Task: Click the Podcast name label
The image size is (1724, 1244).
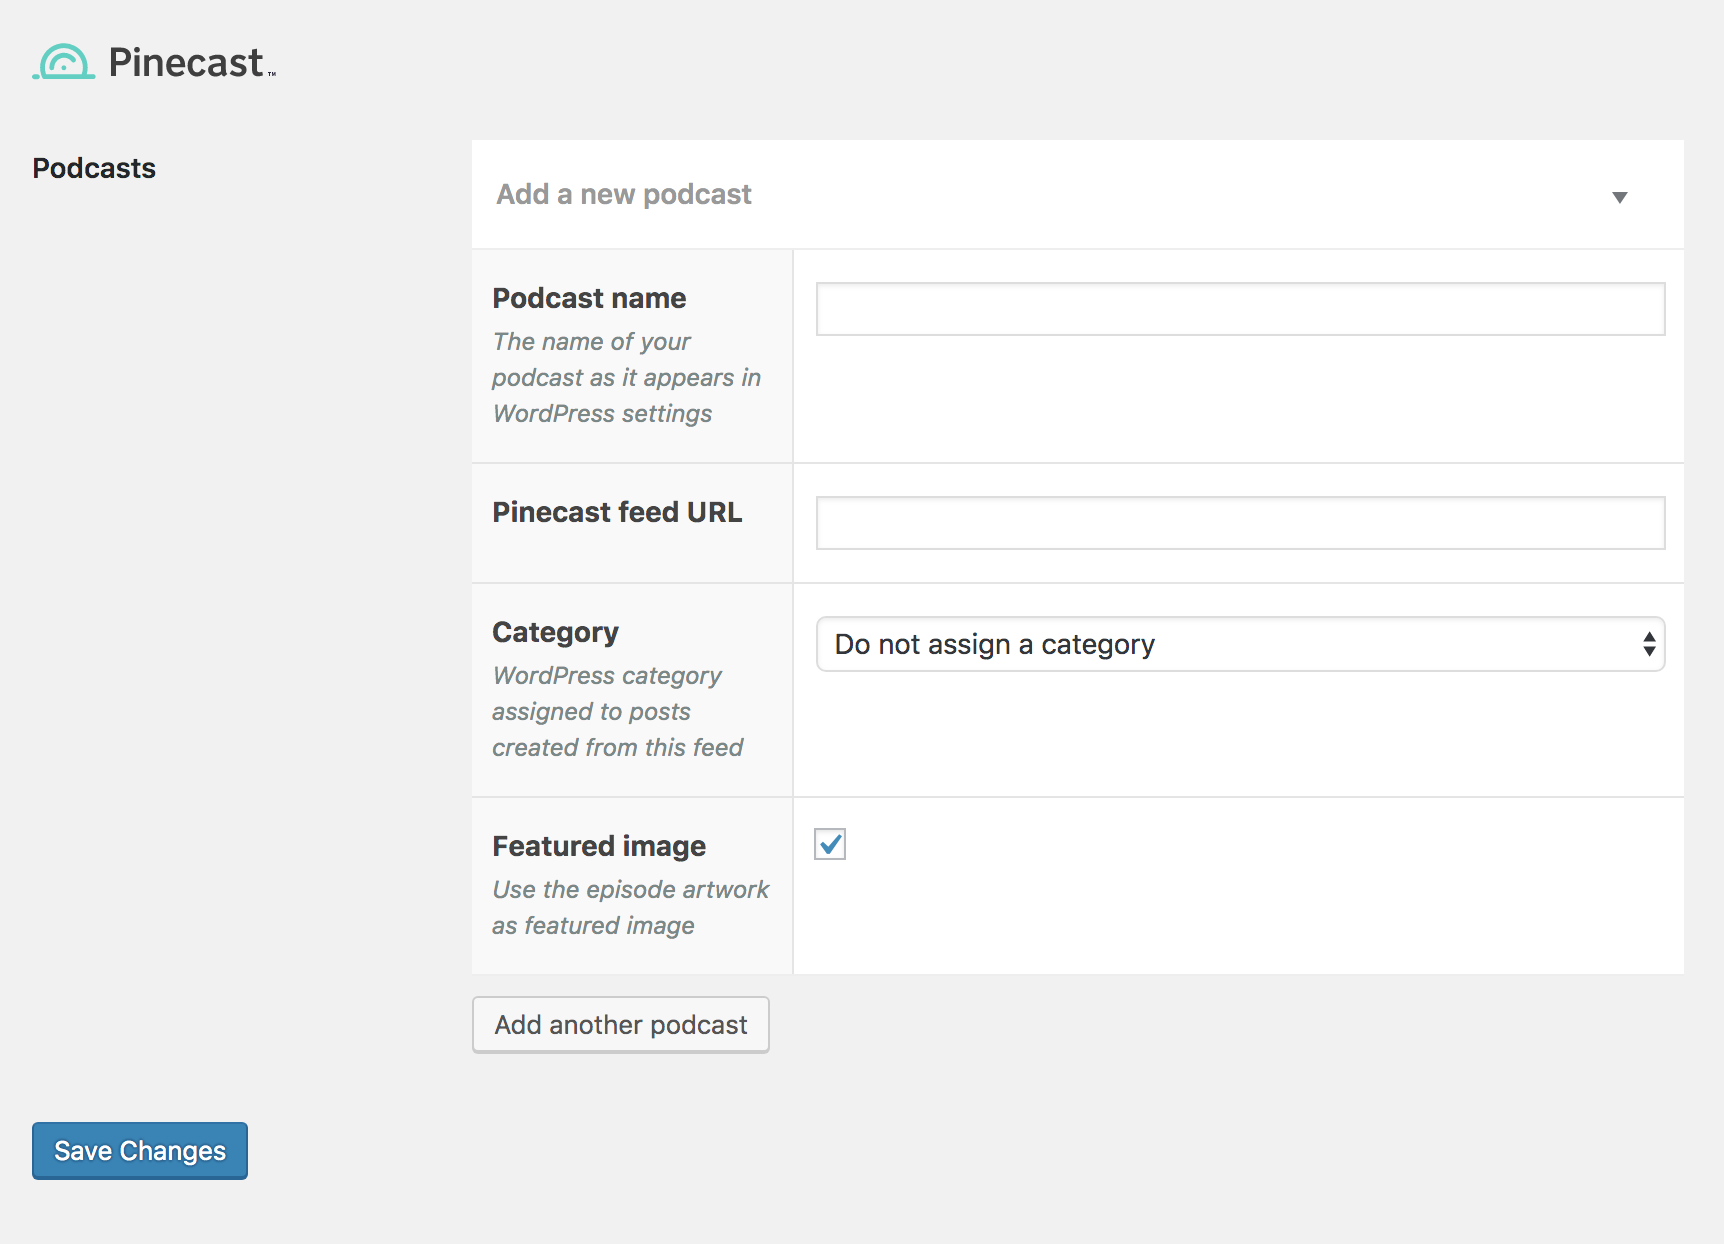Action: point(589,298)
